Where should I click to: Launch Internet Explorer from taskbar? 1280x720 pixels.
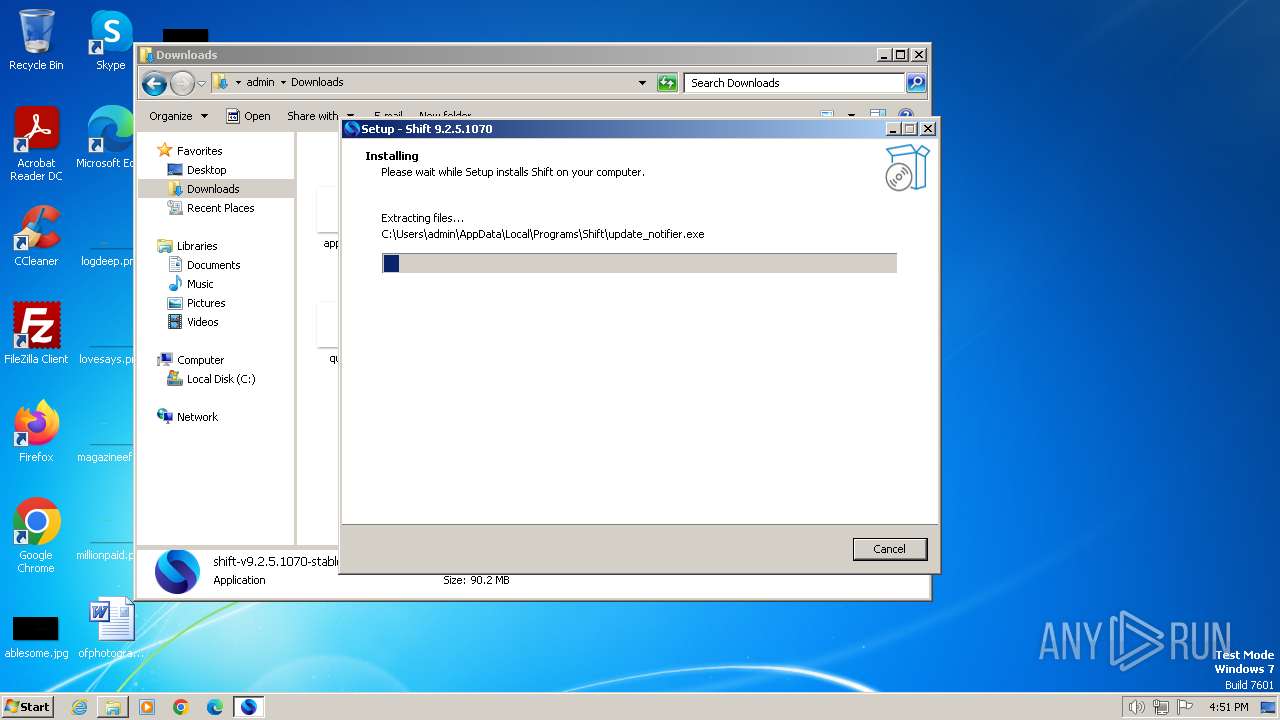(79, 707)
